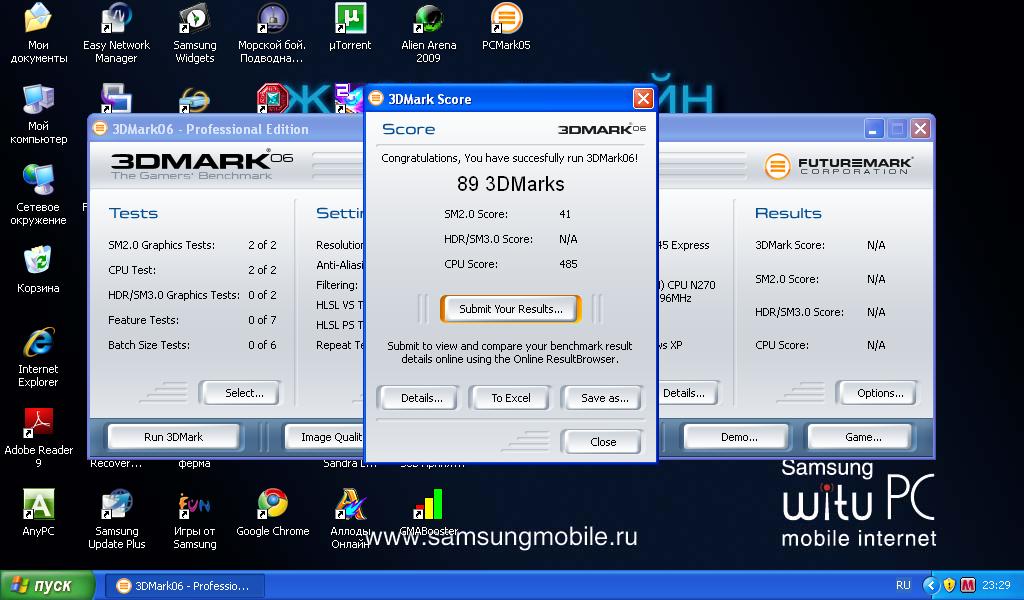The image size is (1024, 600).
Task: Click the Аллоды Онлайн game icon
Action: click(x=350, y=519)
